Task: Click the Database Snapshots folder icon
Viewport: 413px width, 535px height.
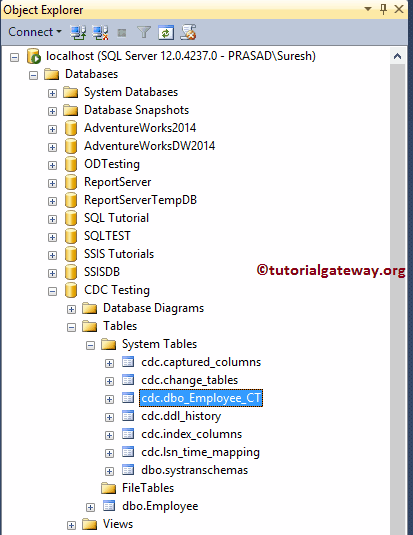Action: click(x=71, y=110)
